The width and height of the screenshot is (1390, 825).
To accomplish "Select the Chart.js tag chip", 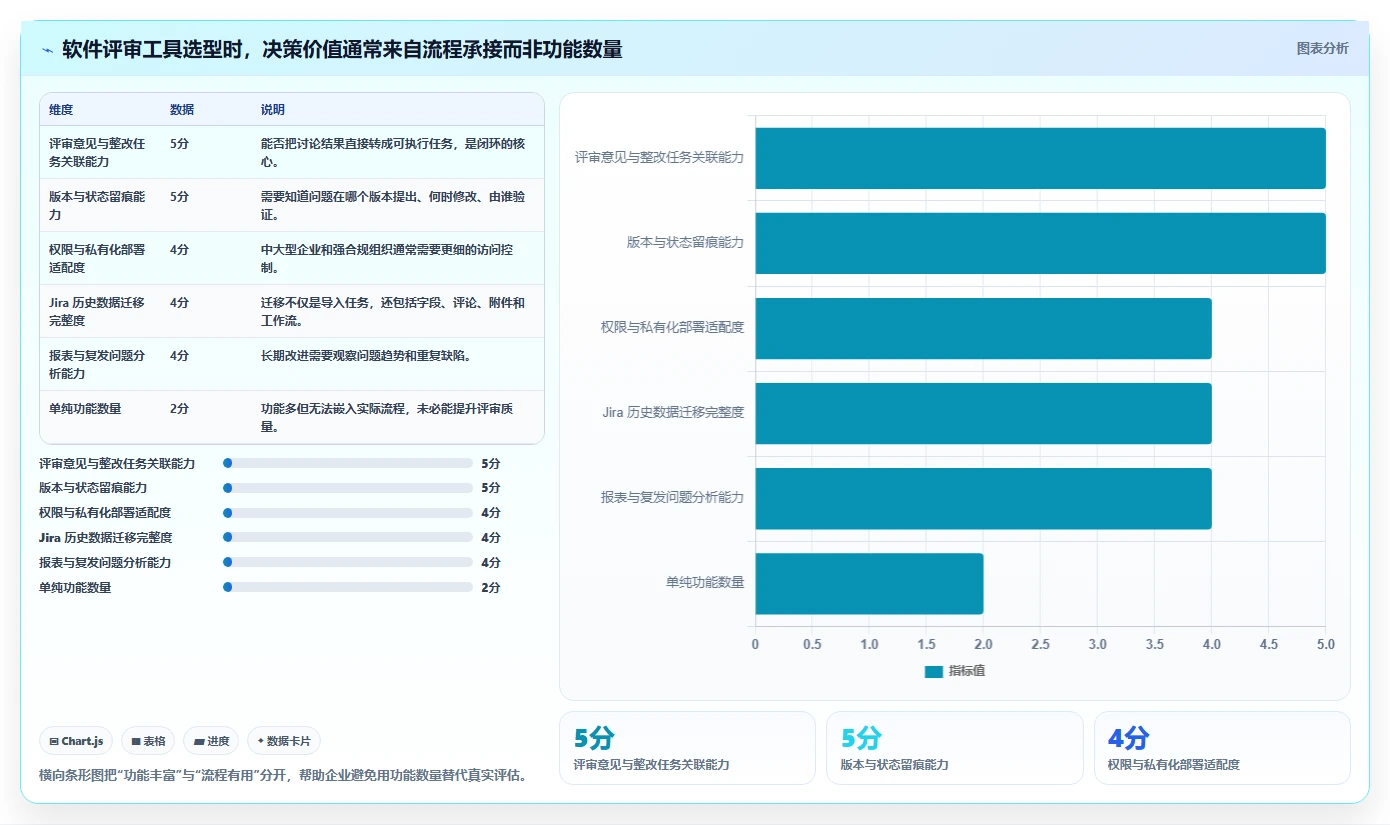I will click(76, 741).
